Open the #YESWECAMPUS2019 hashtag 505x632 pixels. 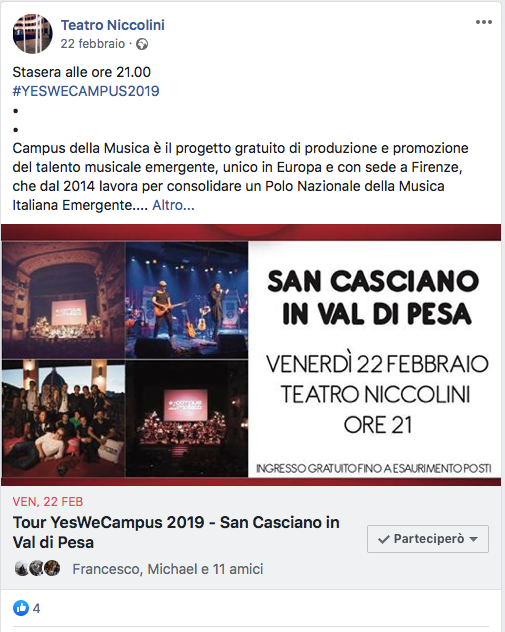[x=86, y=91]
